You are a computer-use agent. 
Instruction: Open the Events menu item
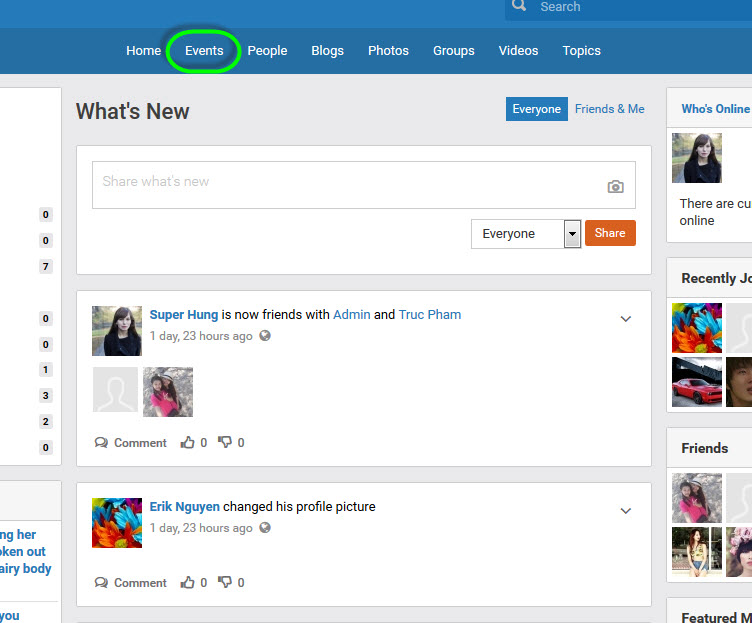click(204, 51)
